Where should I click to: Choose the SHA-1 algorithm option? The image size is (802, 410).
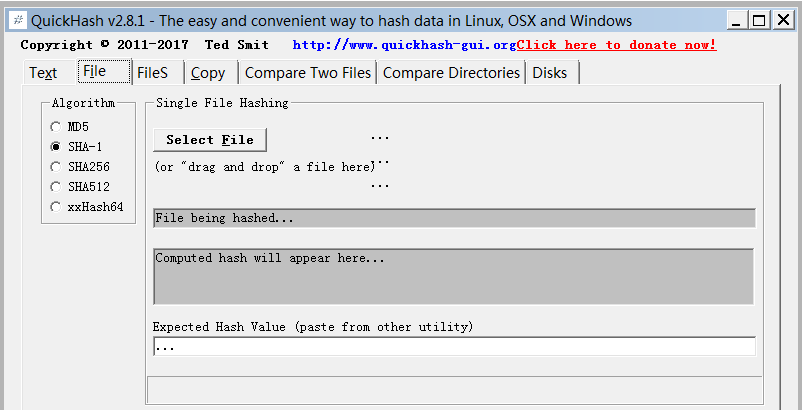(55, 147)
